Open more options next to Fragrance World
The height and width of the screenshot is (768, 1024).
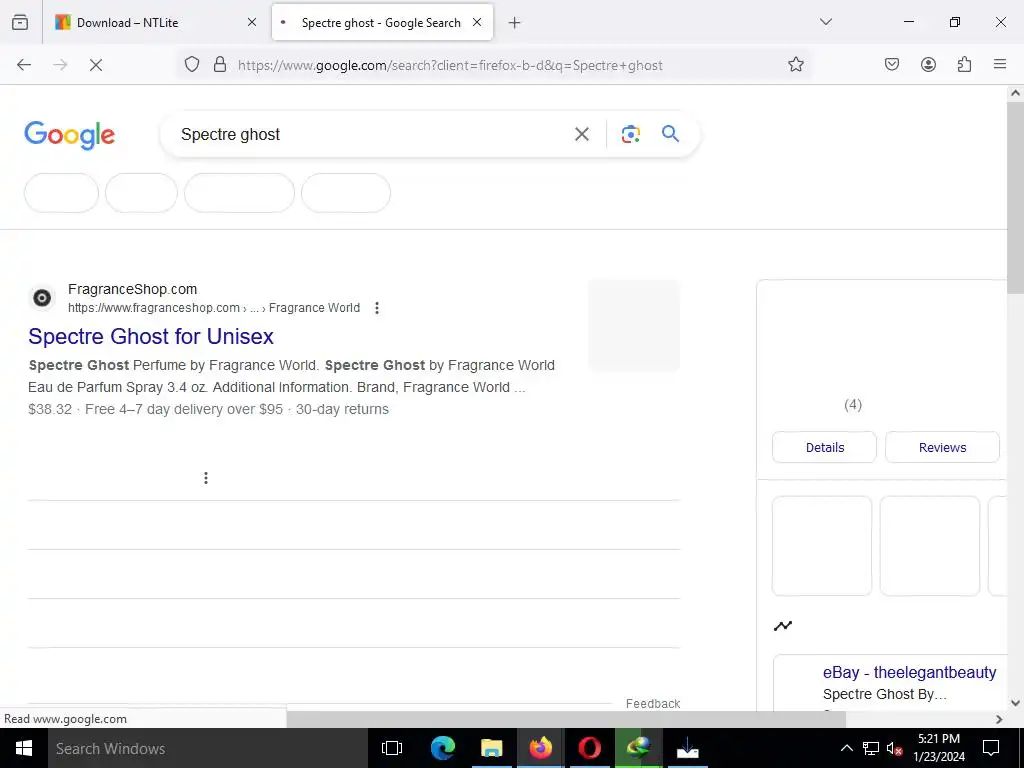point(377,308)
